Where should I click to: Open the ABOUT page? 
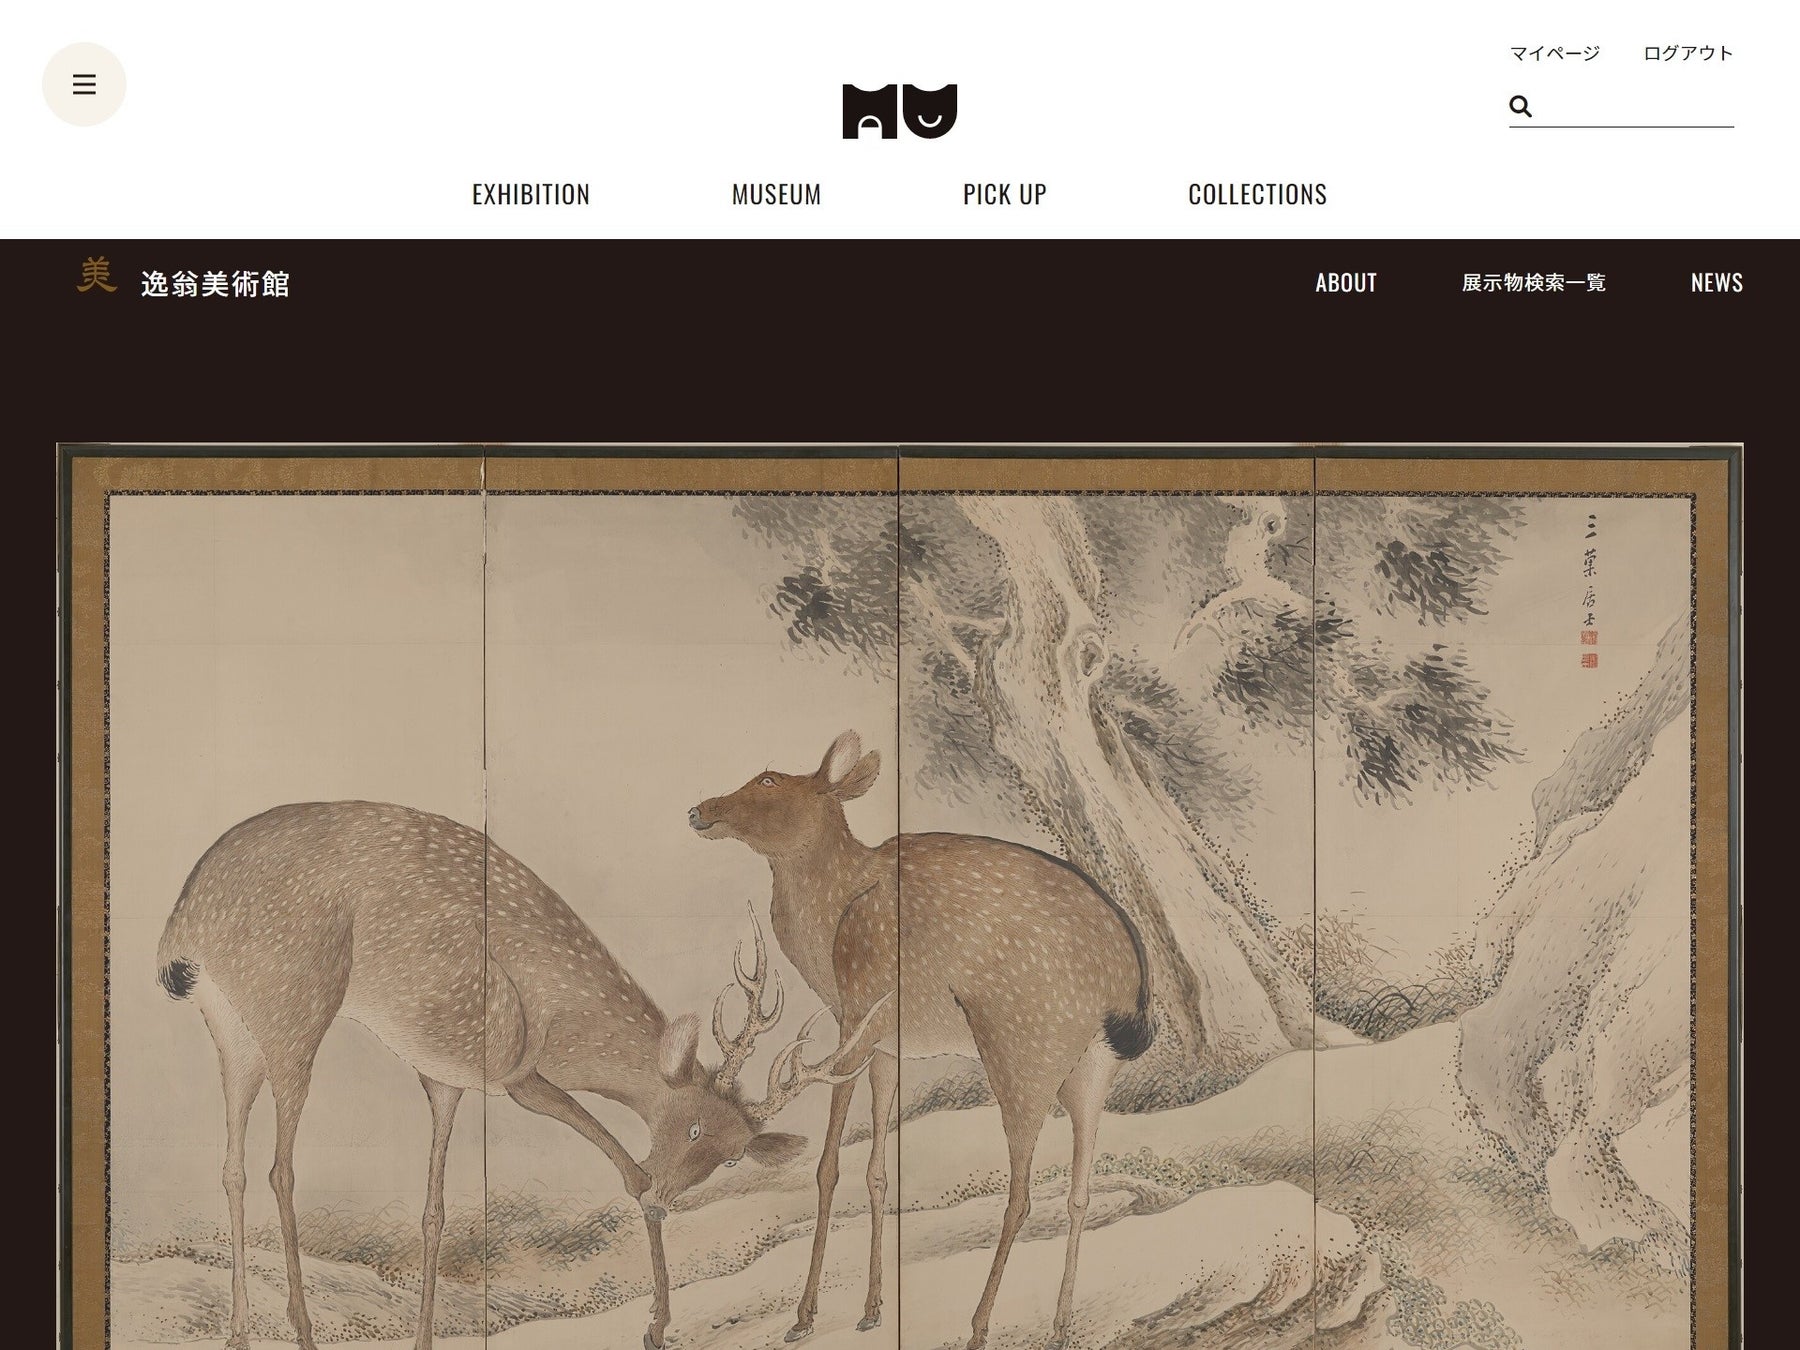tap(1346, 283)
